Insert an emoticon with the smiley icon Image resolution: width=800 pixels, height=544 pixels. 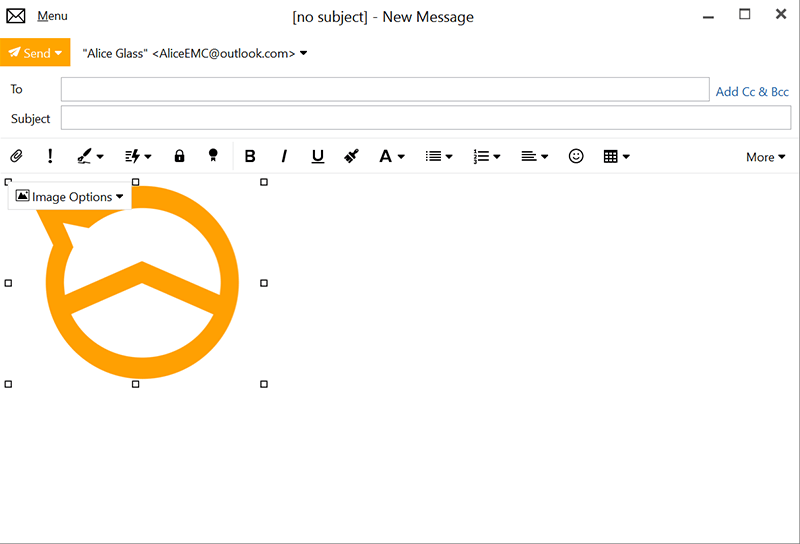576,156
